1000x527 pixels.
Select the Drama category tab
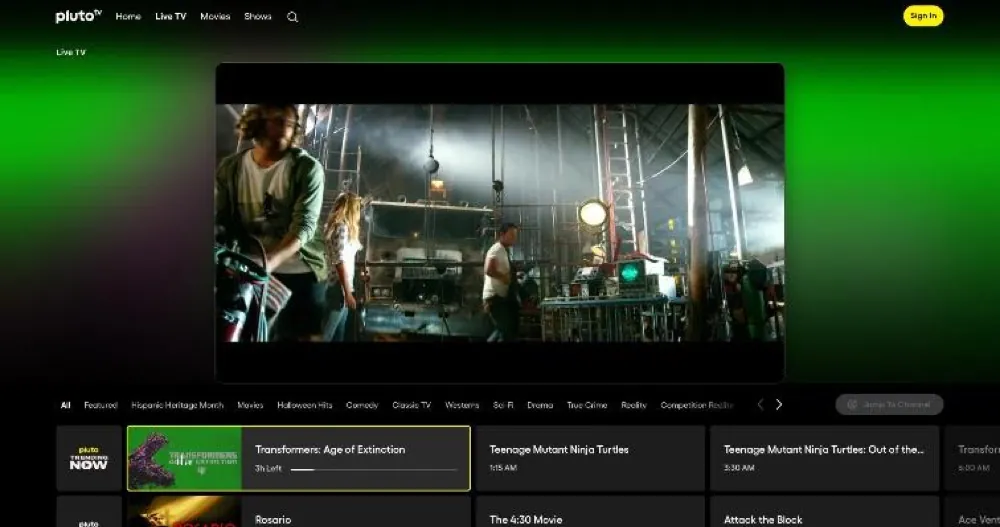click(x=540, y=405)
